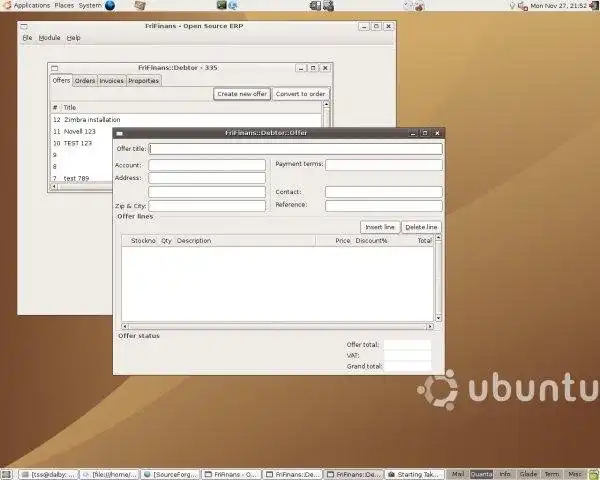
Task: Switch to the Glade workspace
Action: 528,474
